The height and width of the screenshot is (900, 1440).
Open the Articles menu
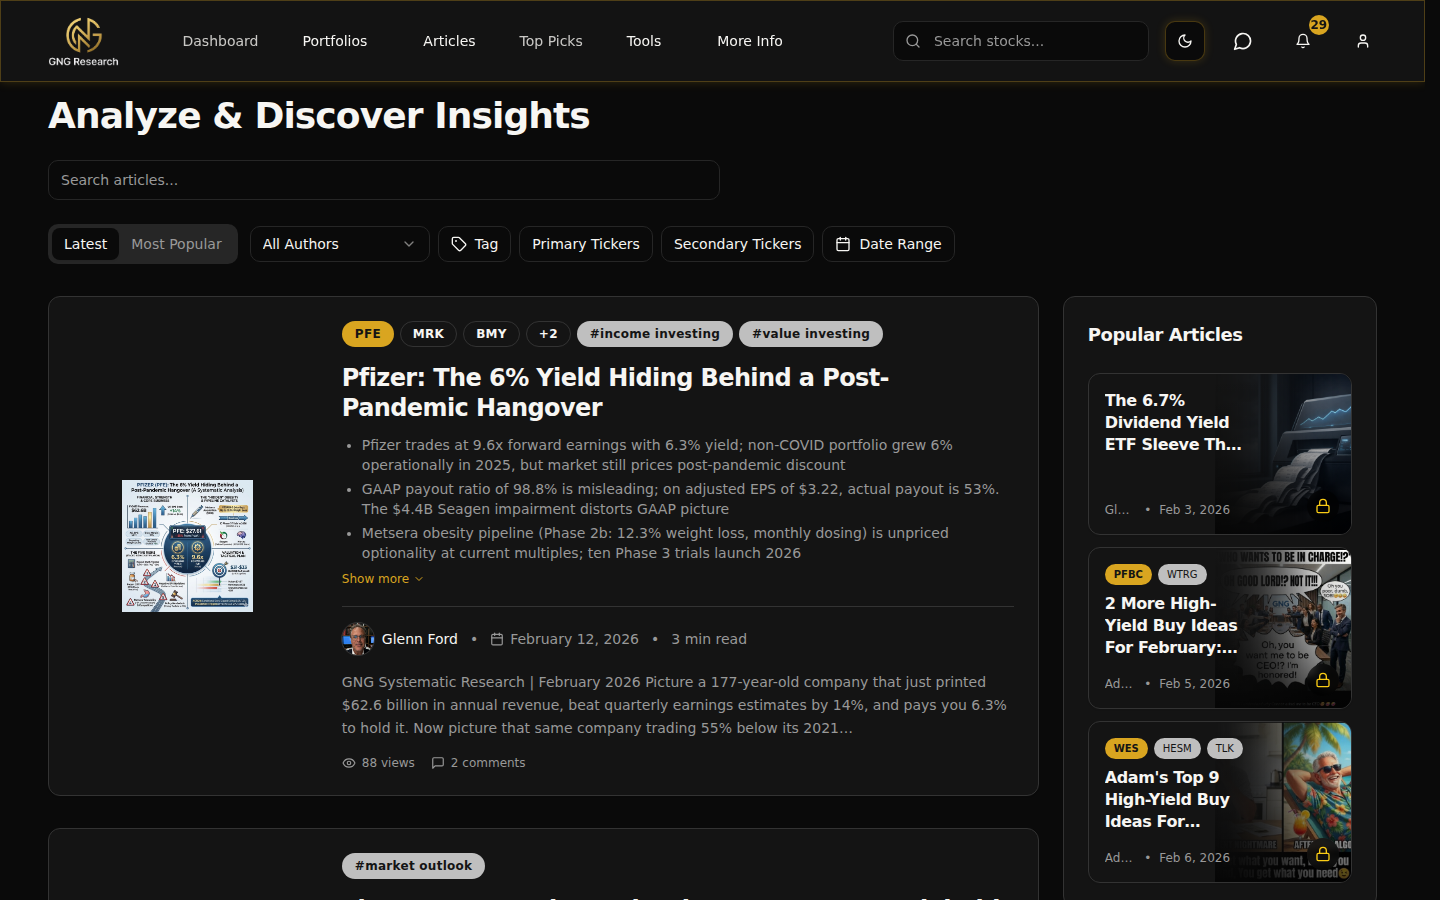click(x=449, y=41)
